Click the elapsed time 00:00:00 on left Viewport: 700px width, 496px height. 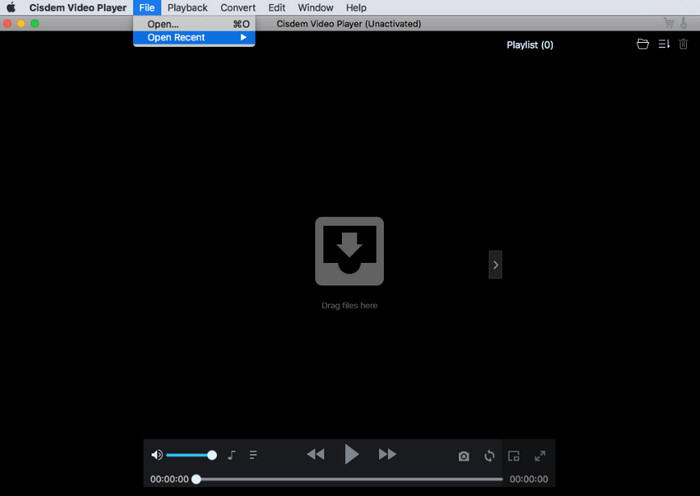coord(169,479)
